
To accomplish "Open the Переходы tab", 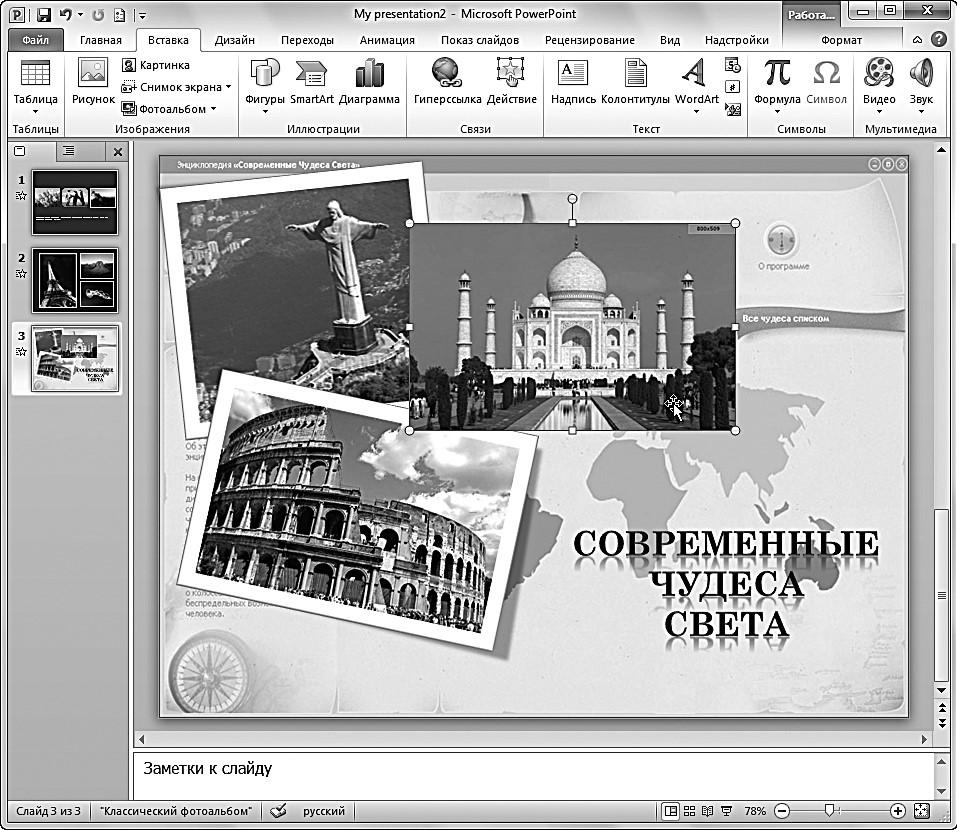I will (307, 40).
